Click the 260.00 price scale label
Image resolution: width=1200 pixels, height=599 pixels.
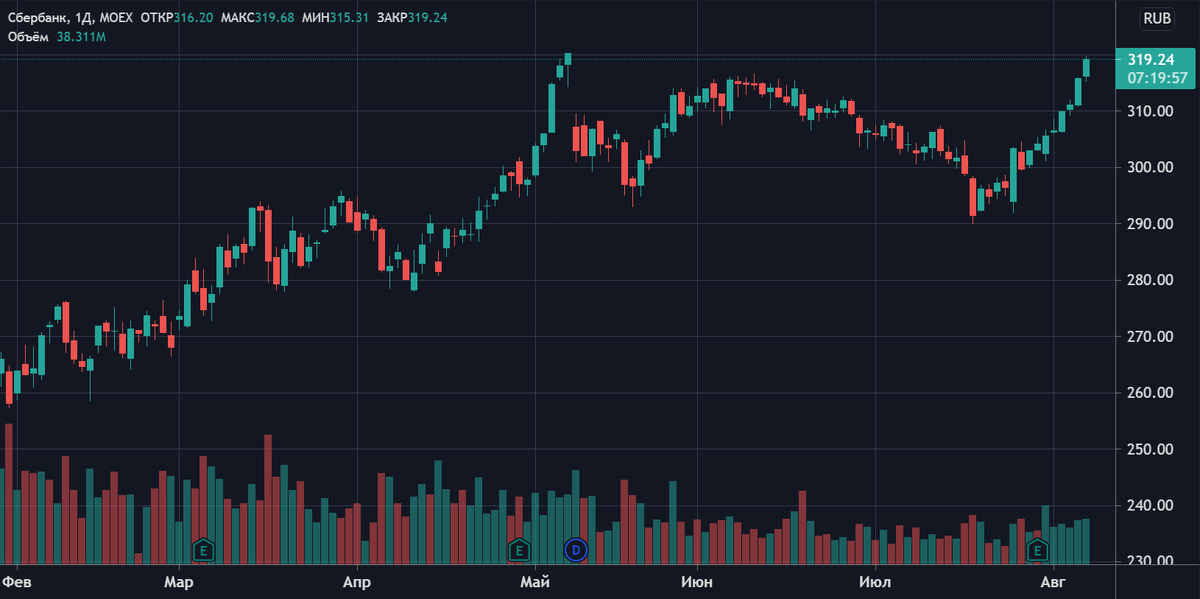[x=1151, y=393]
